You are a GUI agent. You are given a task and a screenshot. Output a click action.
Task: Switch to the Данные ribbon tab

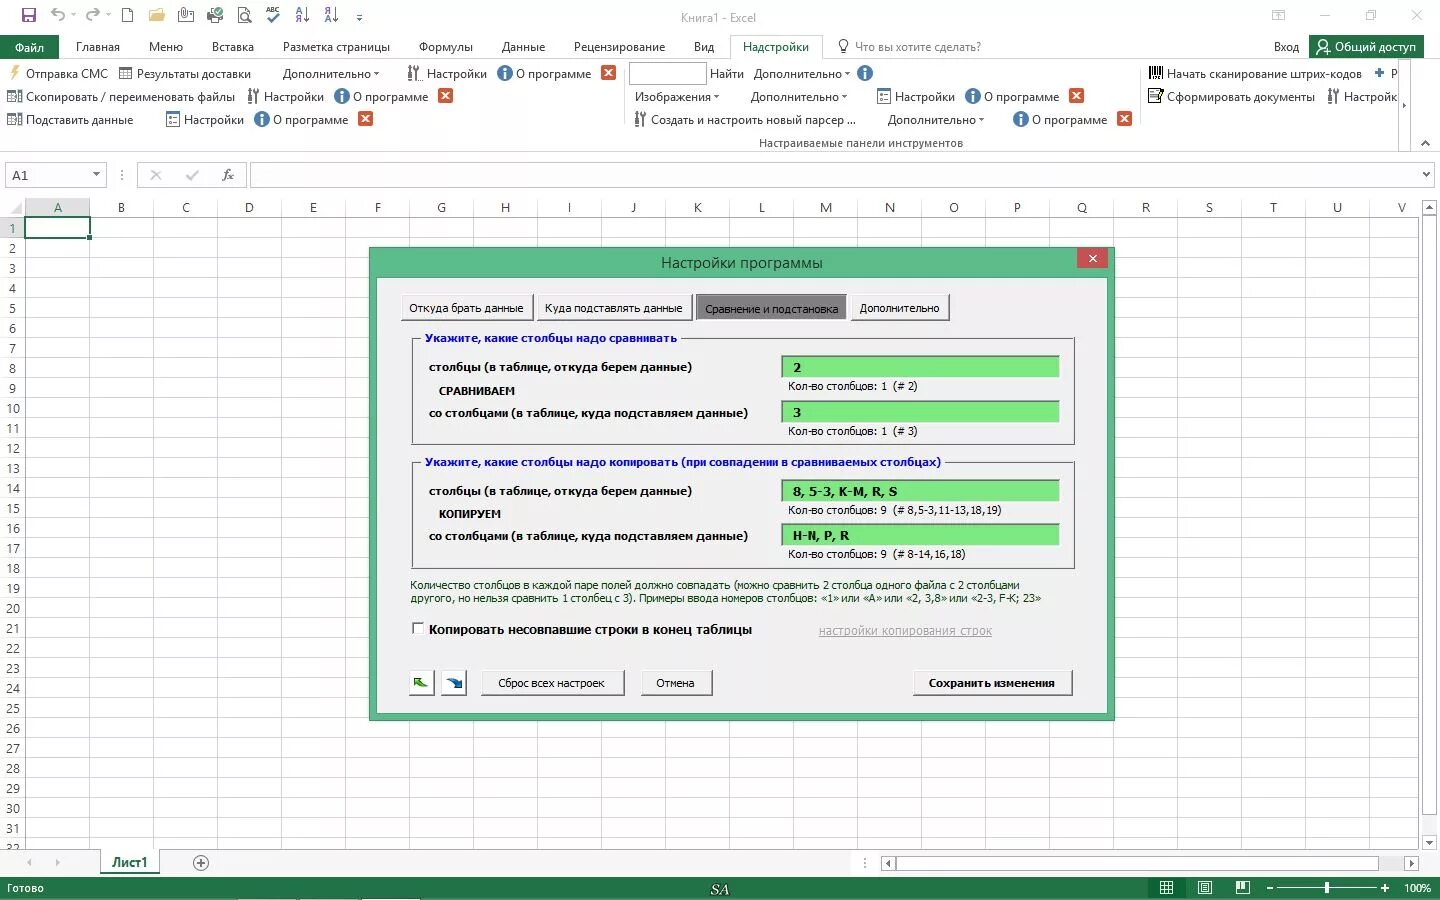click(x=524, y=46)
